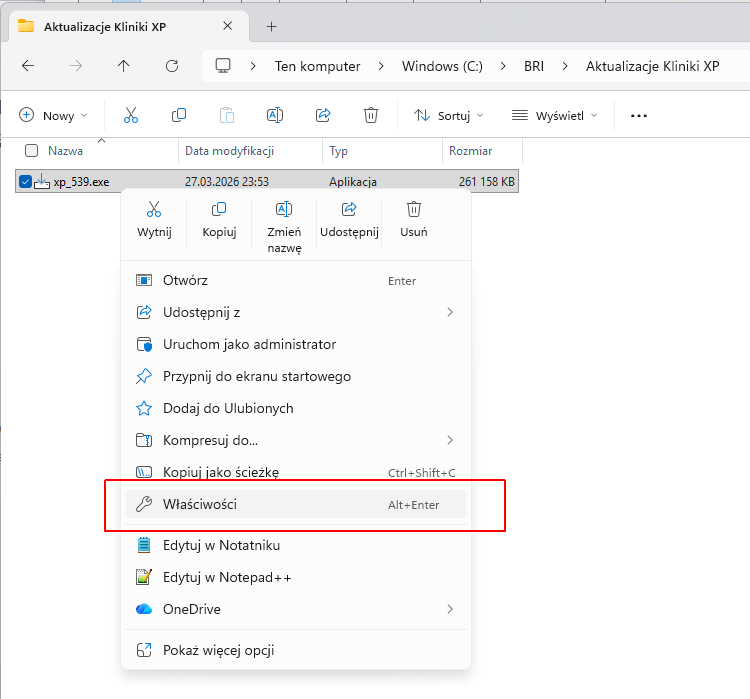750x699 pixels.
Task: Toggle the select-all checkbox in Nazwa header
Action: point(31,151)
